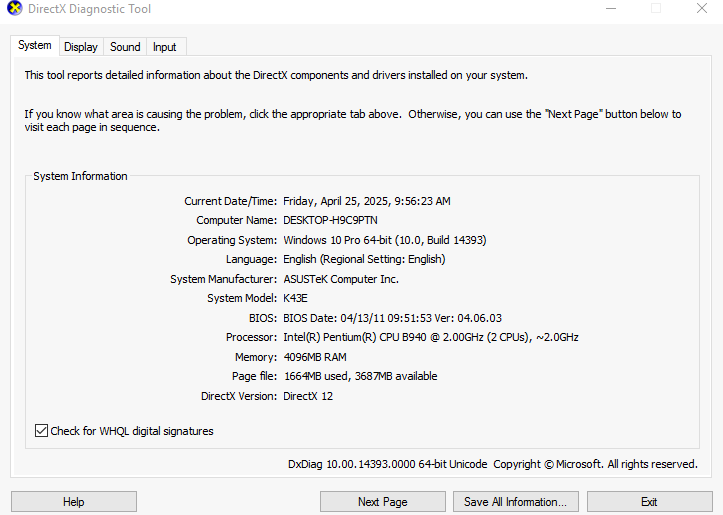Select the Input tab
Screen dimensions: 723x515
[165, 47]
